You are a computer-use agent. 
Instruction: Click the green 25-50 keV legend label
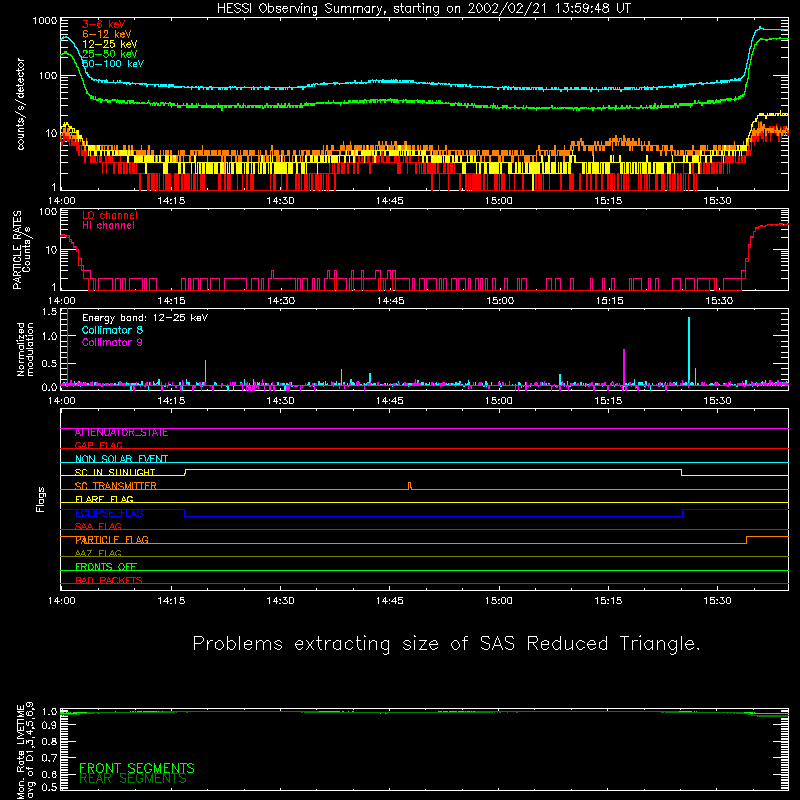point(110,54)
